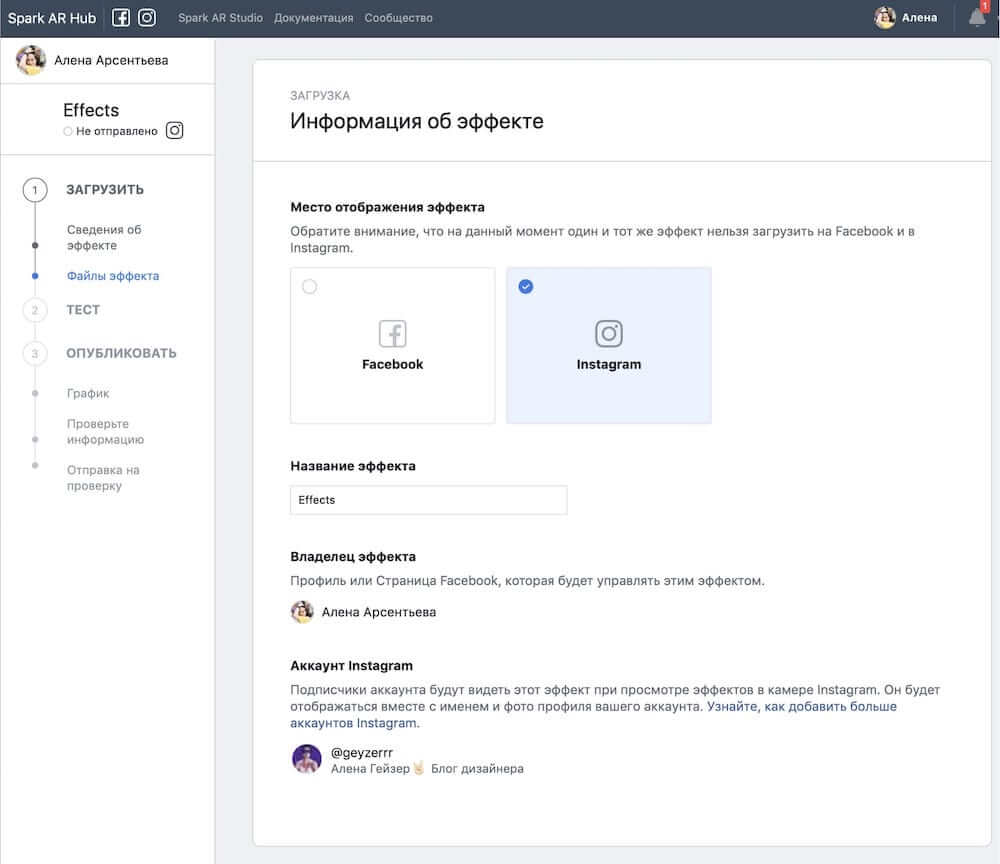
Task: Go to Сообщество in top navigation
Action: (398, 18)
